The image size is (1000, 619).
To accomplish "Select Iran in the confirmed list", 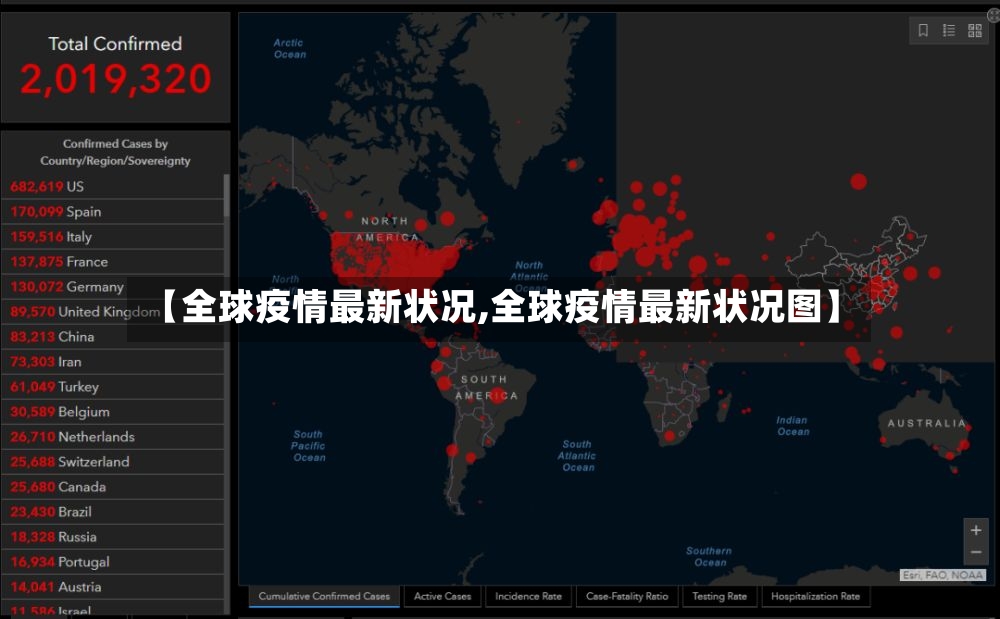I will click(x=113, y=361).
